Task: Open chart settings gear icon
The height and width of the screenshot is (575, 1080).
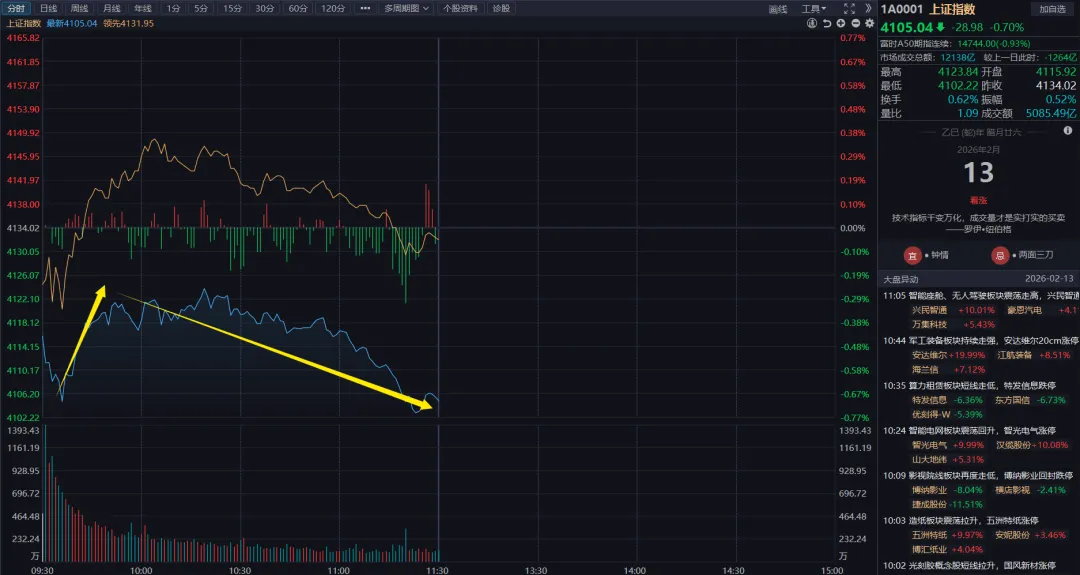Action: coord(869,23)
